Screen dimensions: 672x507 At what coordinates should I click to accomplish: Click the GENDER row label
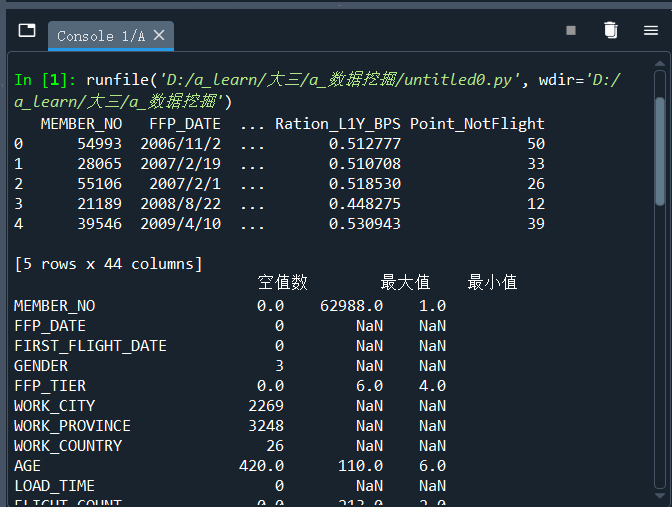click(x=41, y=366)
